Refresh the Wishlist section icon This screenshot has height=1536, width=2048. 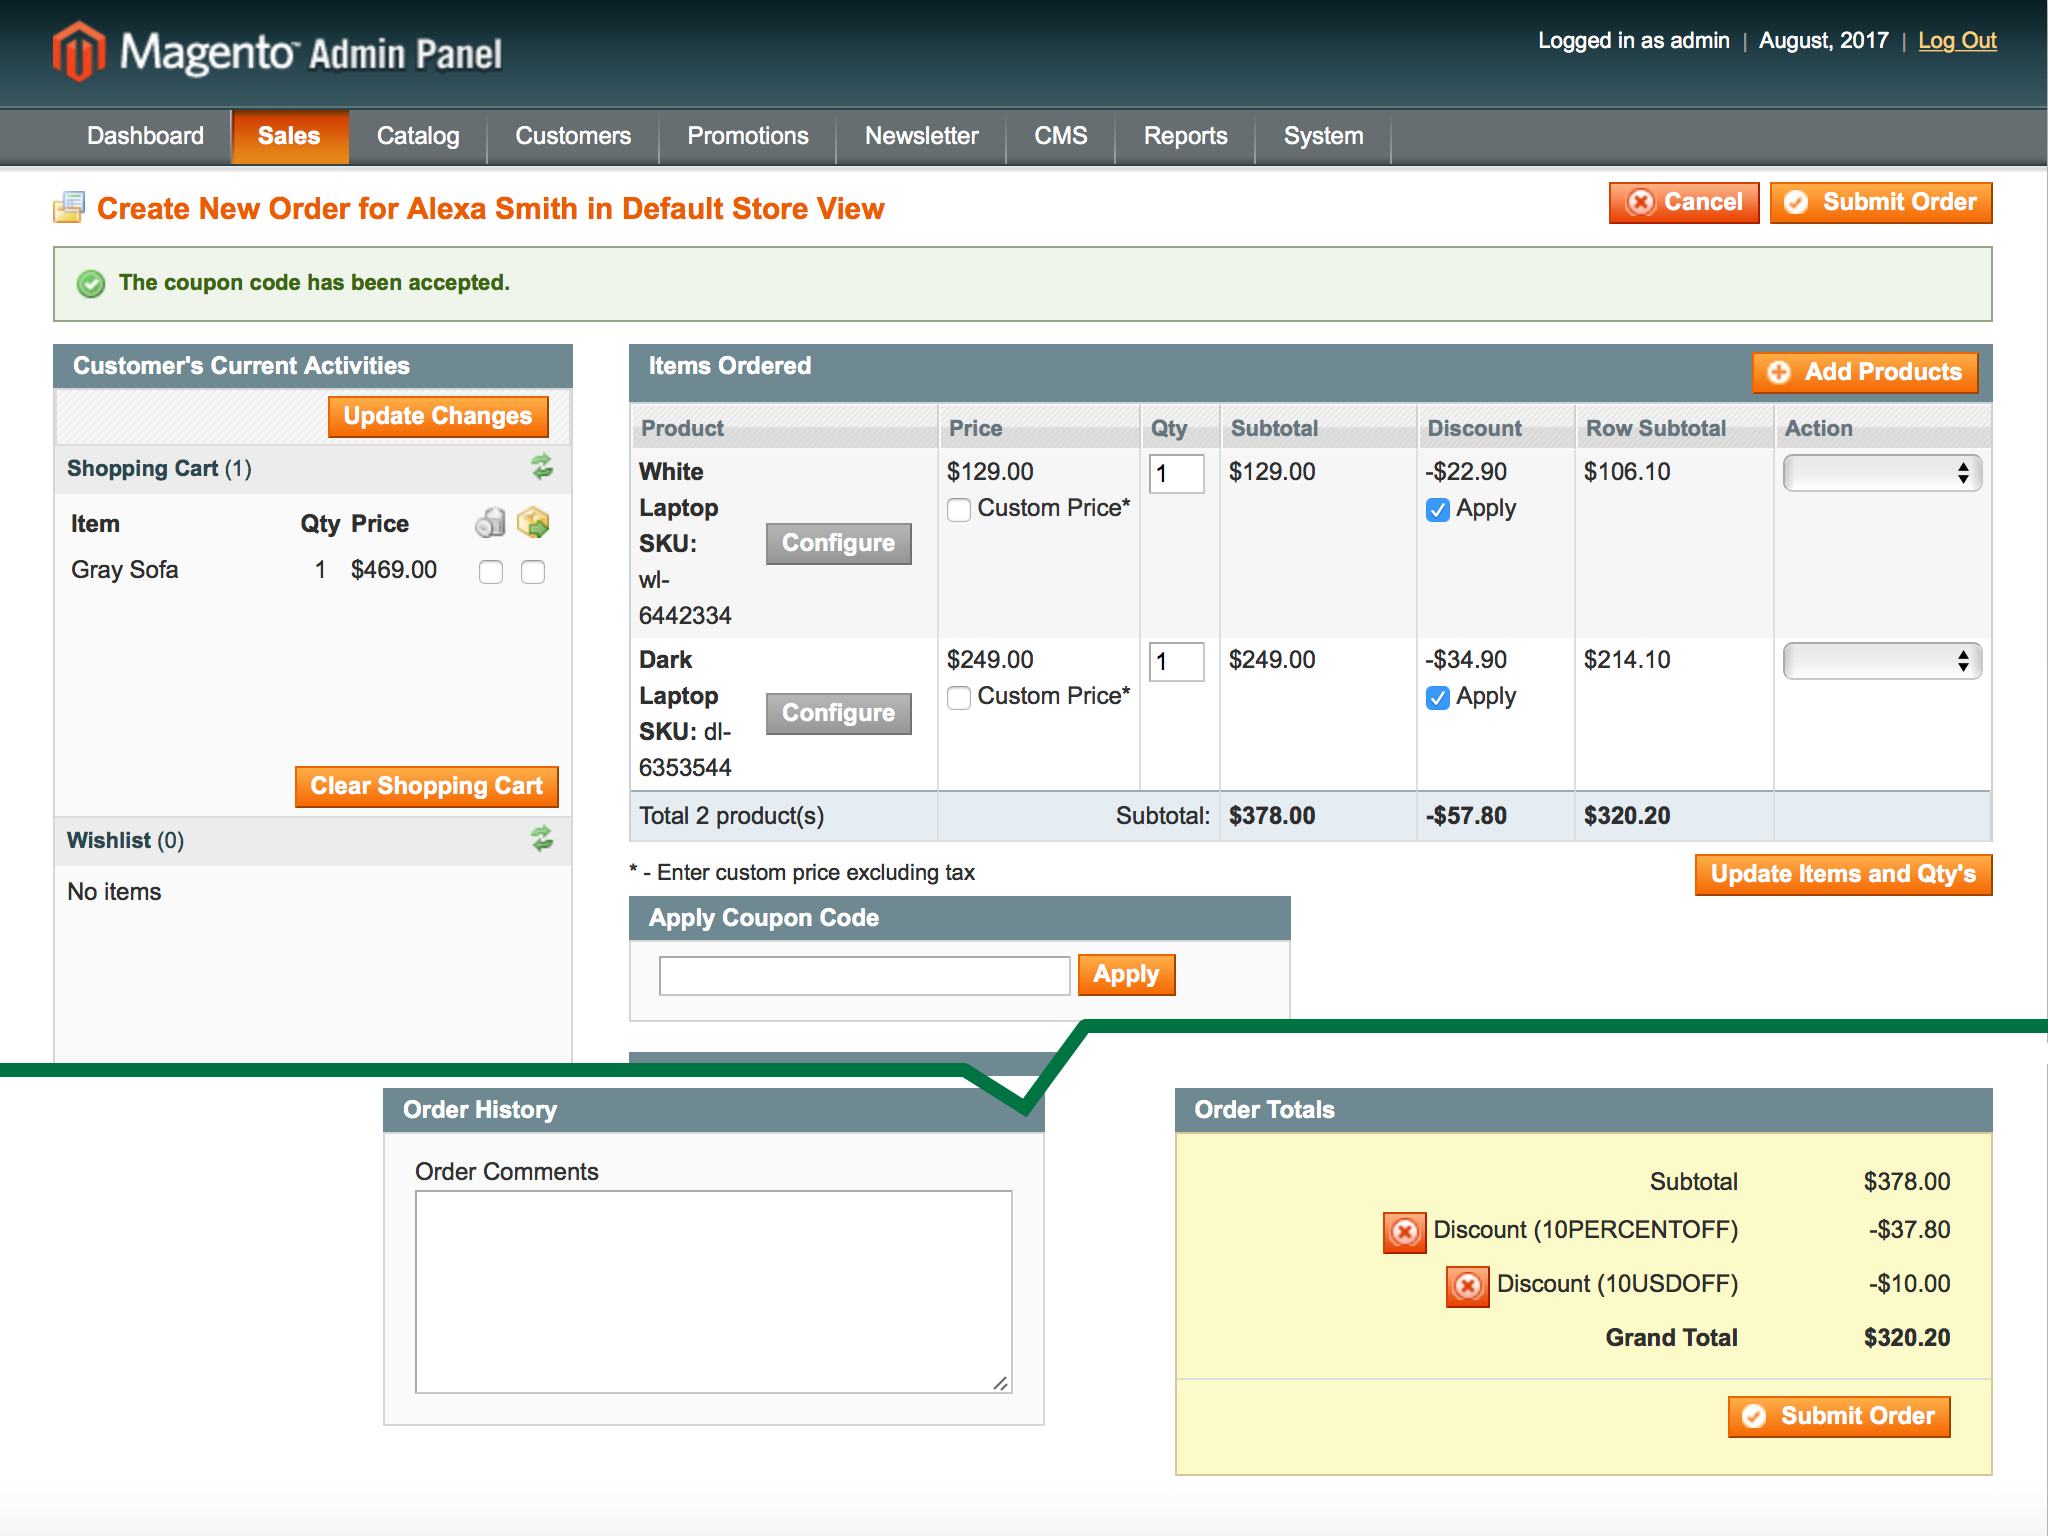pyautogui.click(x=542, y=839)
